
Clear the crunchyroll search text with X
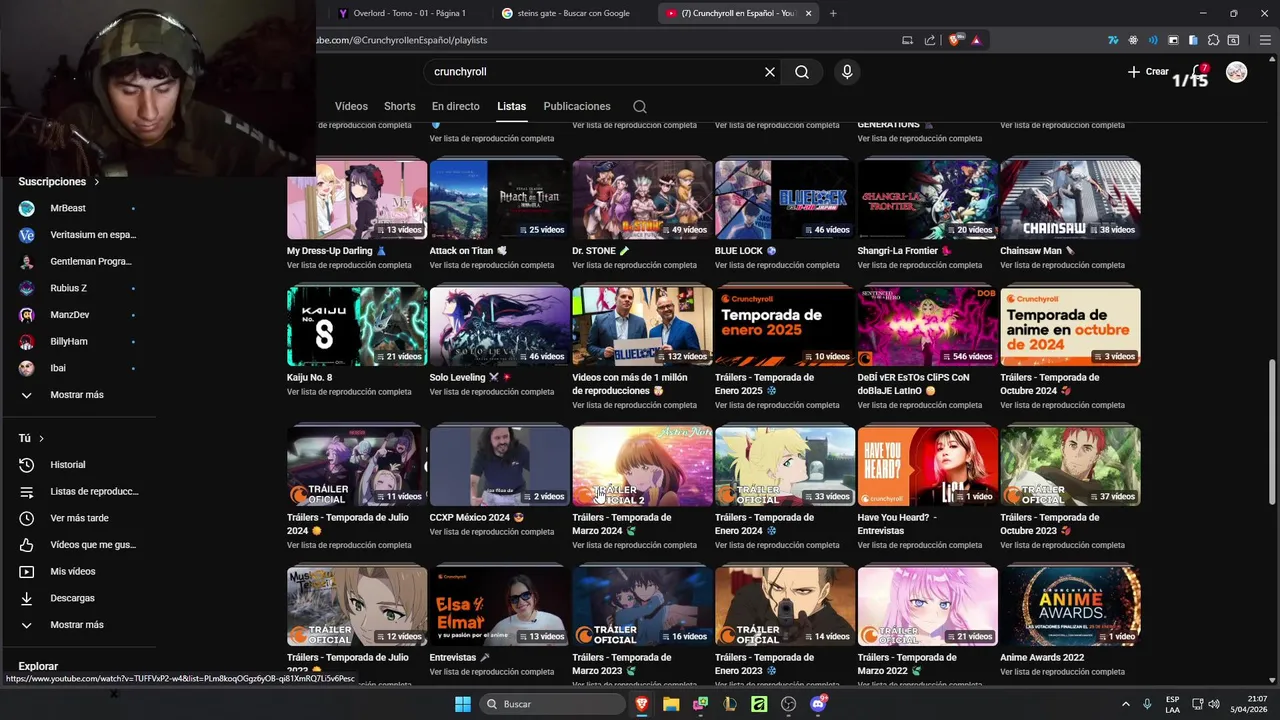(x=770, y=72)
